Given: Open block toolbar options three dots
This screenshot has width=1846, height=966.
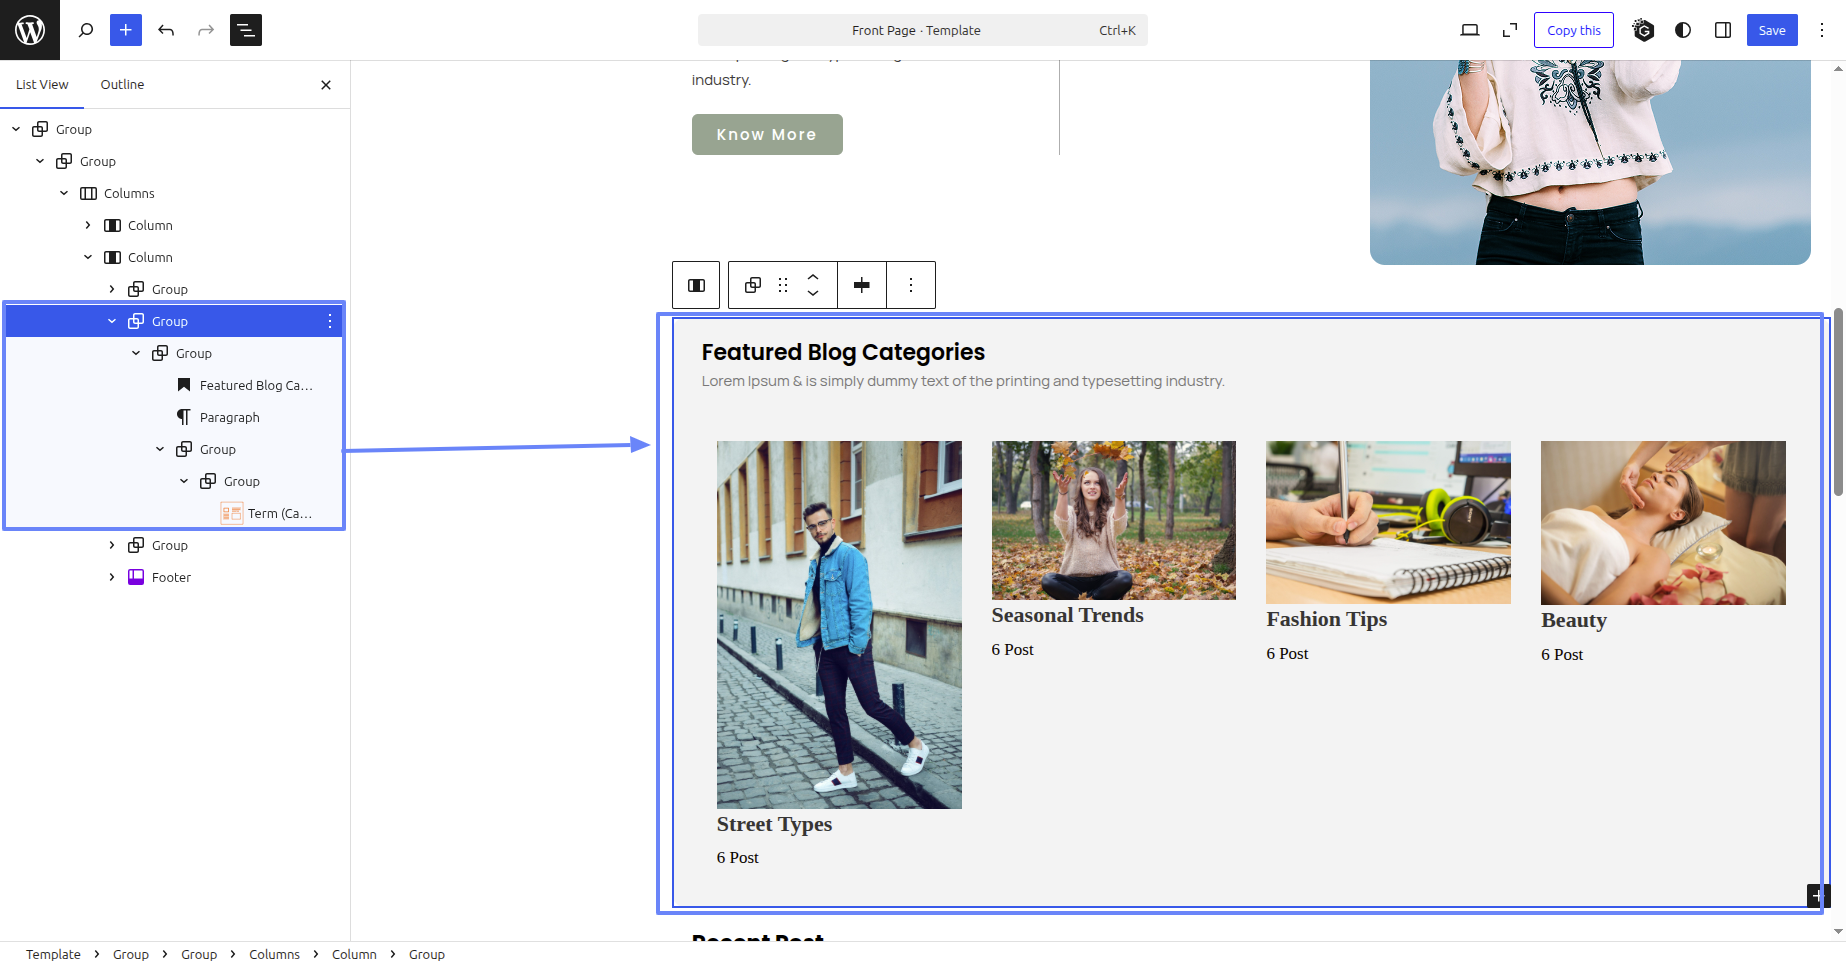Looking at the screenshot, I should (911, 285).
